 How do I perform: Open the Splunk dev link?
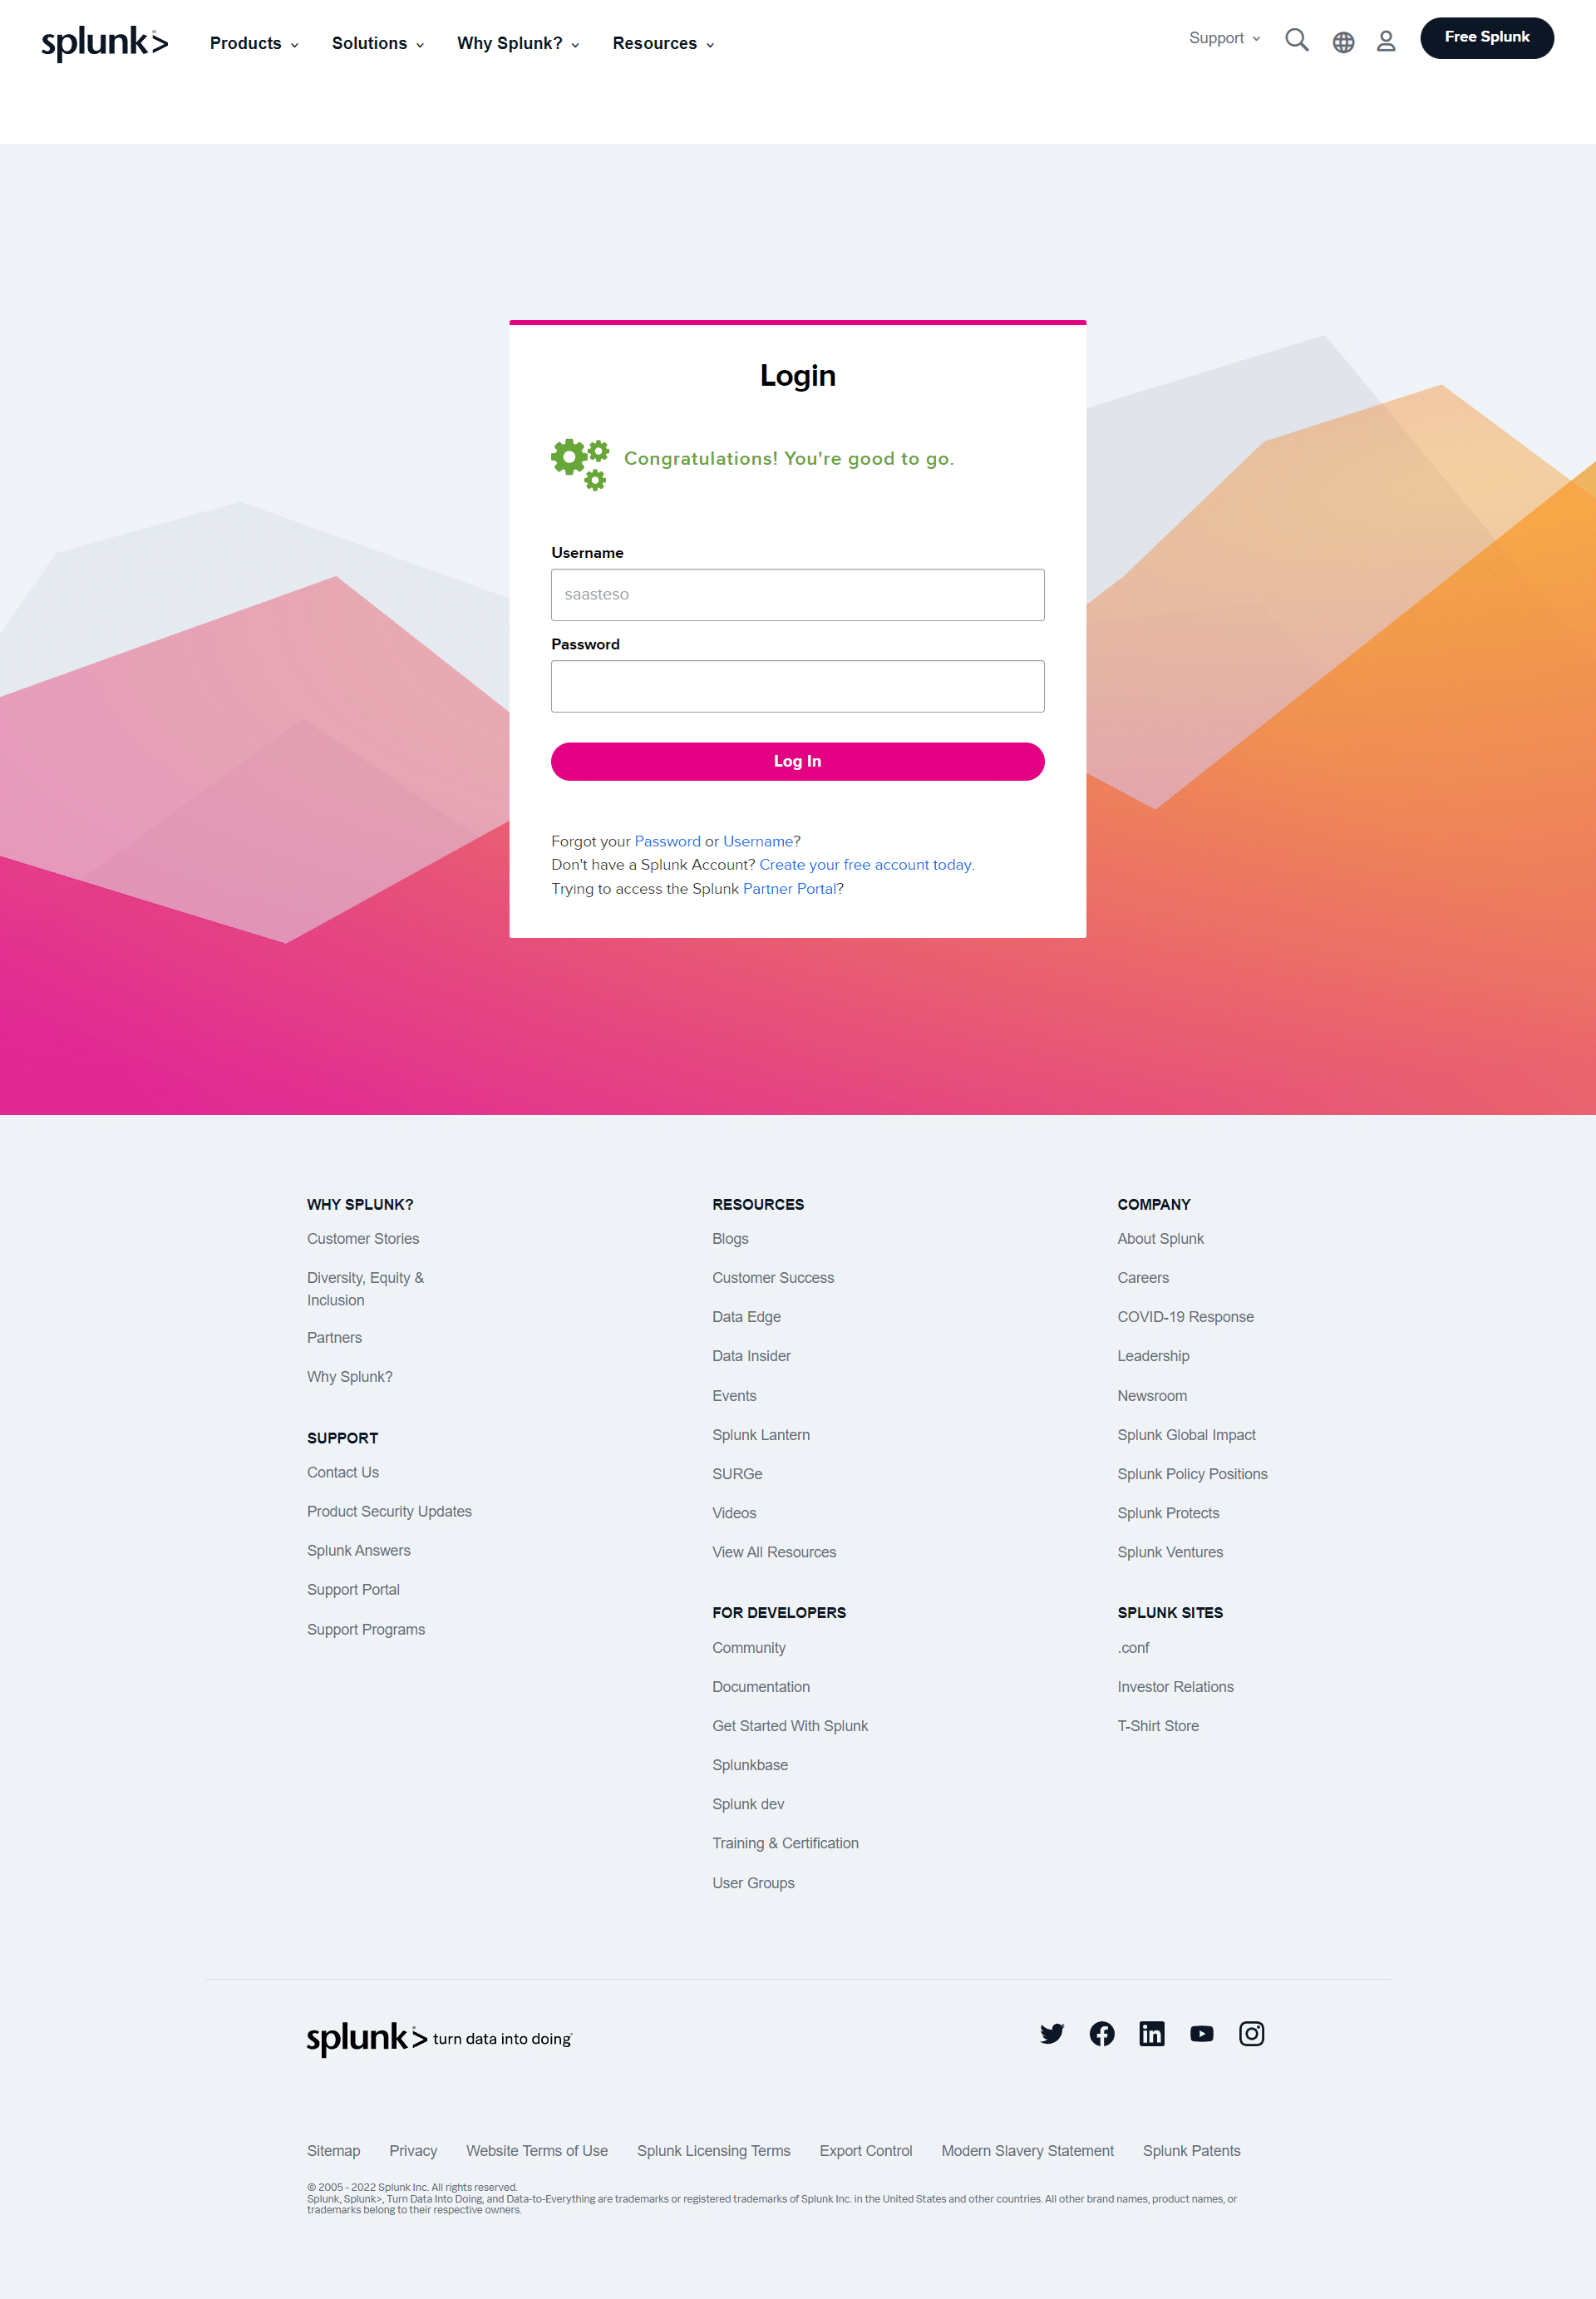coord(748,1803)
